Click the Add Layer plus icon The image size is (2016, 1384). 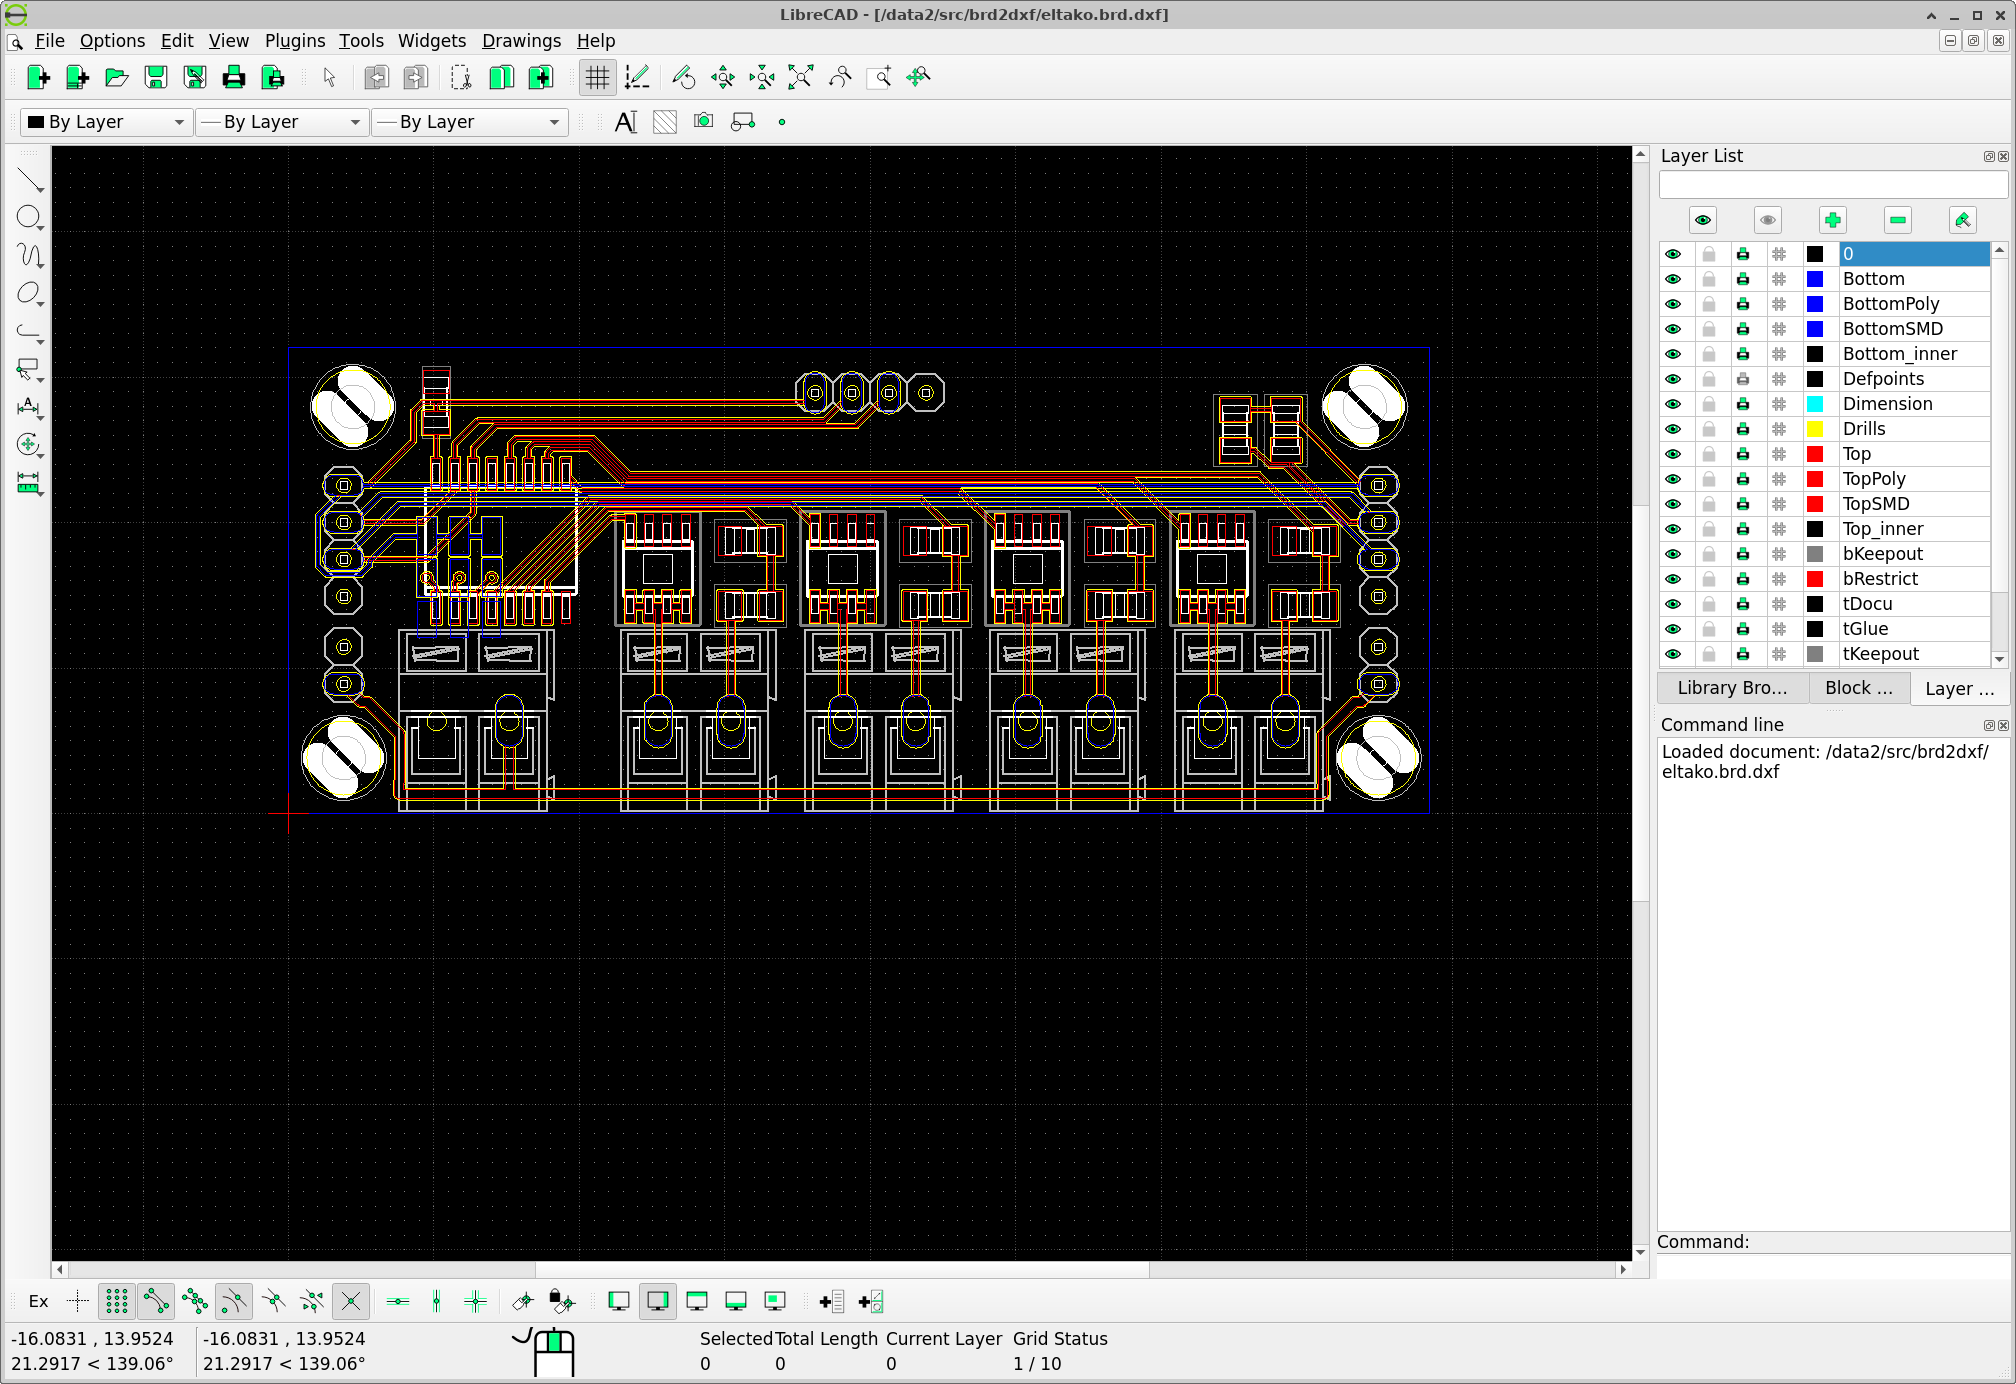[1832, 220]
